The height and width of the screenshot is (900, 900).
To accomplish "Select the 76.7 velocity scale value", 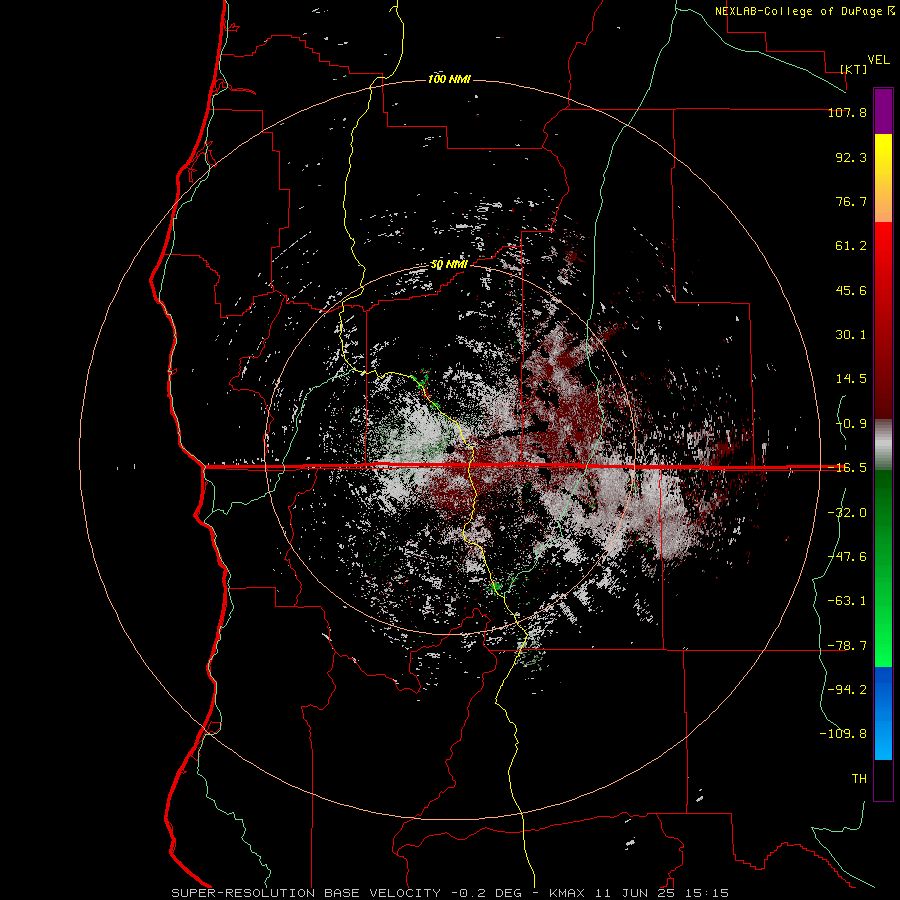I will (x=851, y=201).
